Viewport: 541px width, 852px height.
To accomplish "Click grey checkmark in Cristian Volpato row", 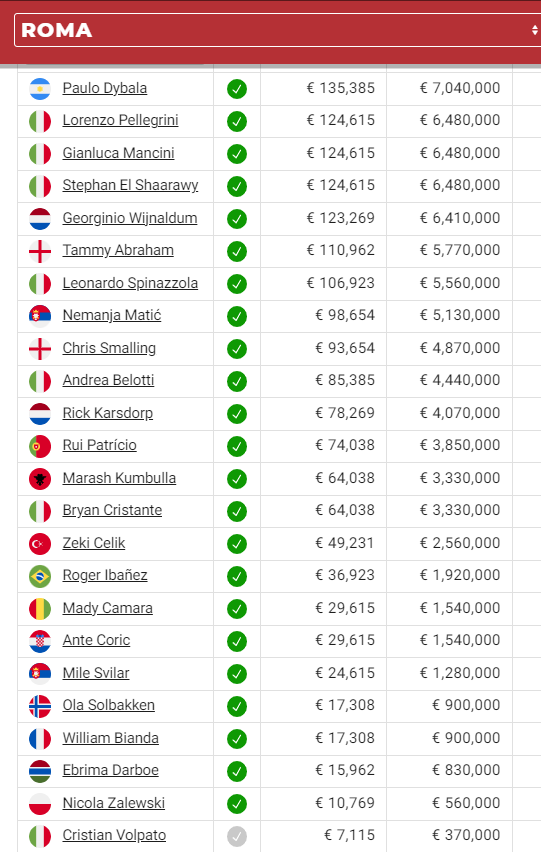I will (237, 836).
